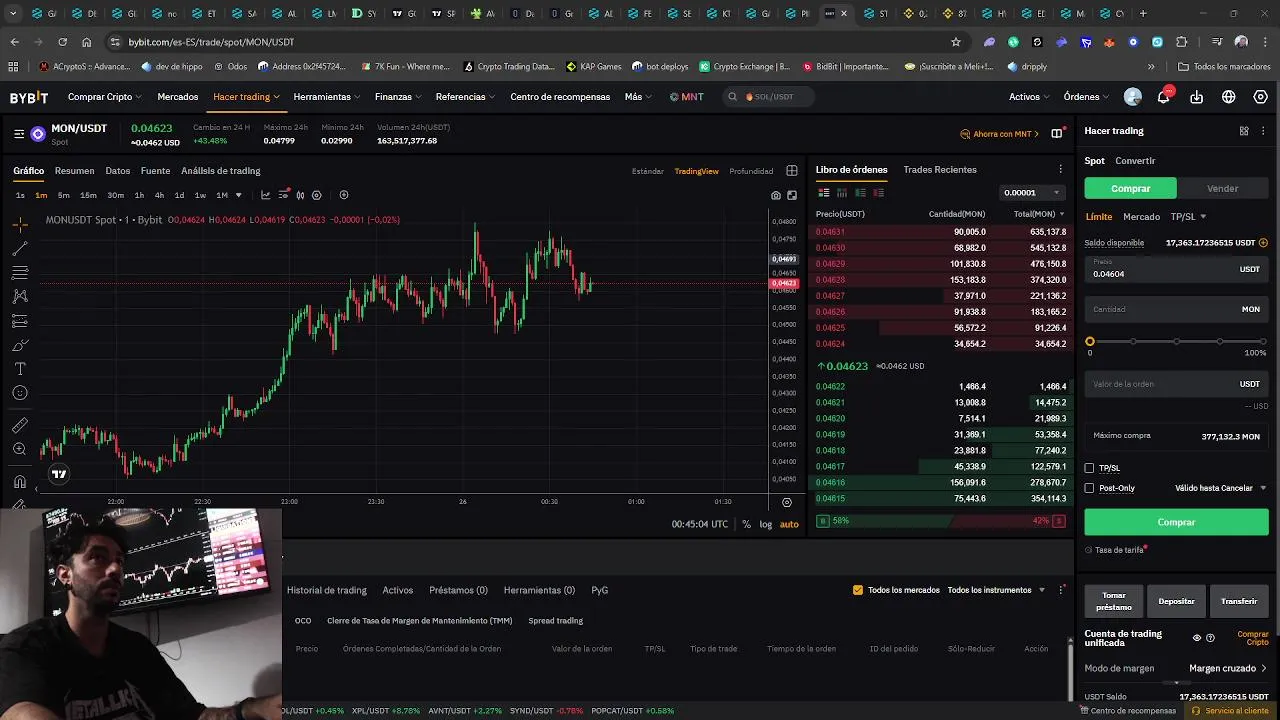
Task: Select the Mercado order type tab
Action: (x=1141, y=217)
